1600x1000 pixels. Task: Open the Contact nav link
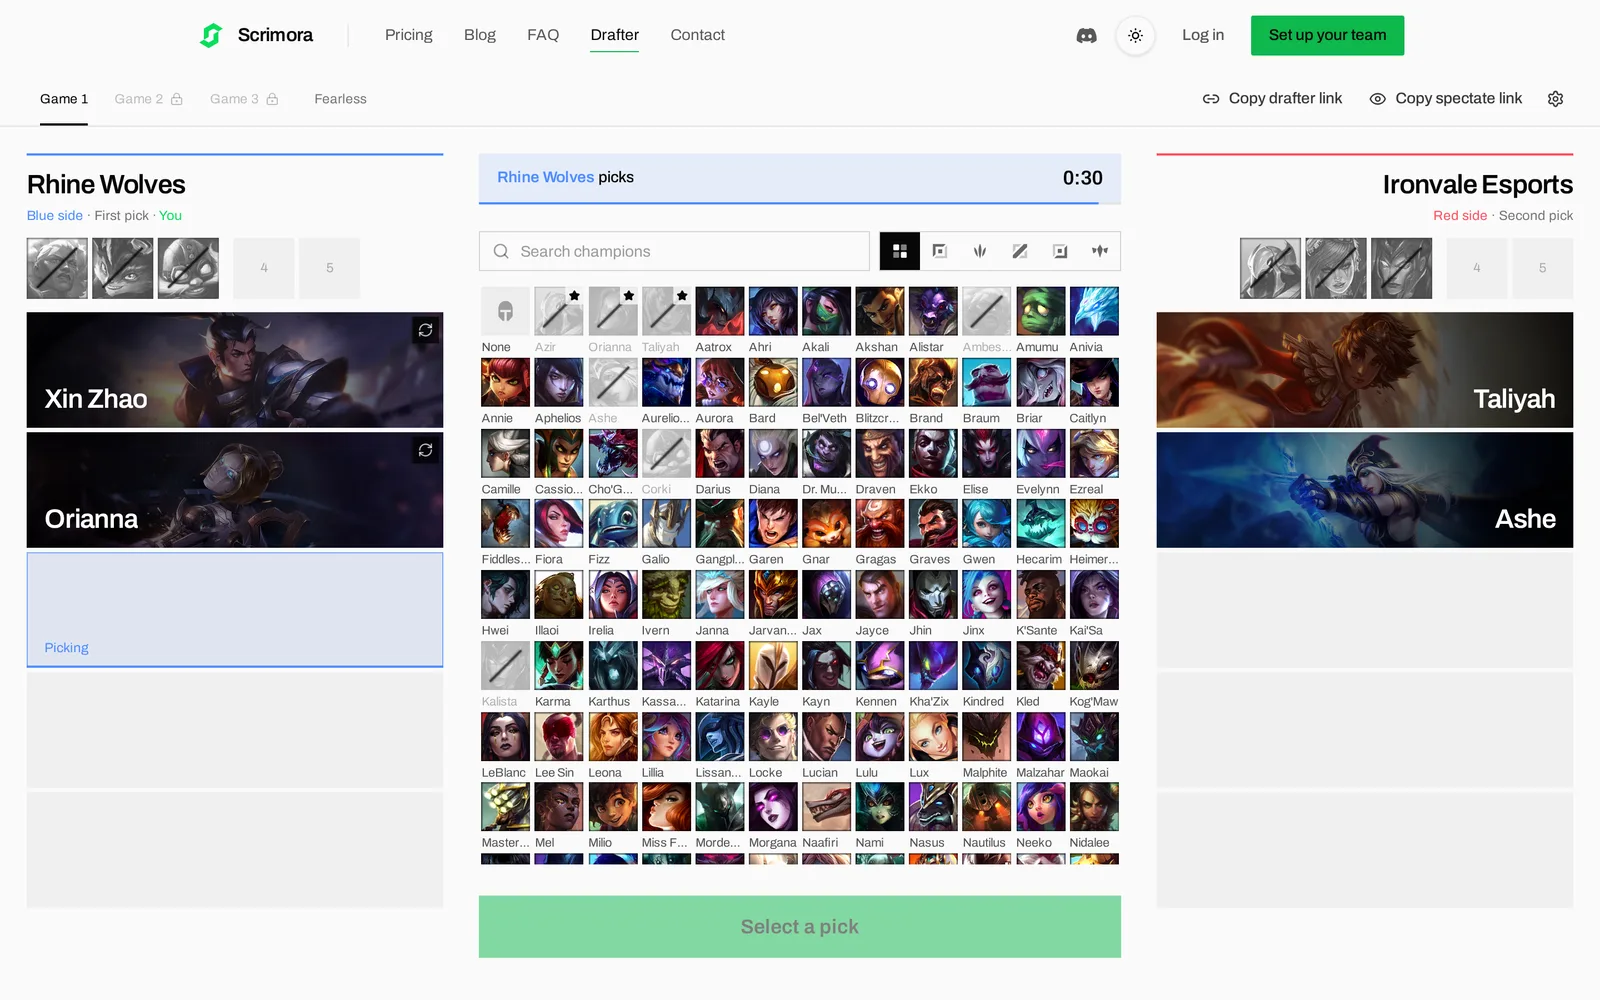pos(697,35)
